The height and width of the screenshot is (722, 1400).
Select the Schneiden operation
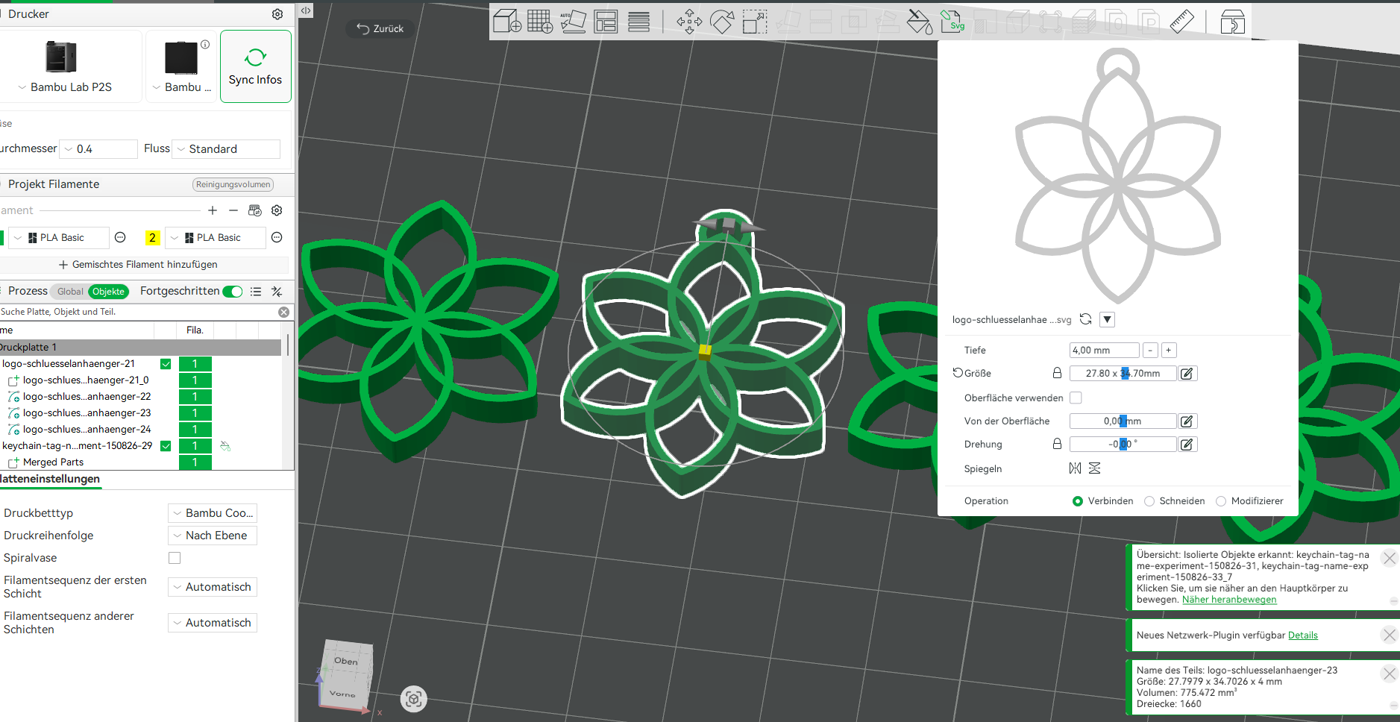pyautogui.click(x=1149, y=501)
